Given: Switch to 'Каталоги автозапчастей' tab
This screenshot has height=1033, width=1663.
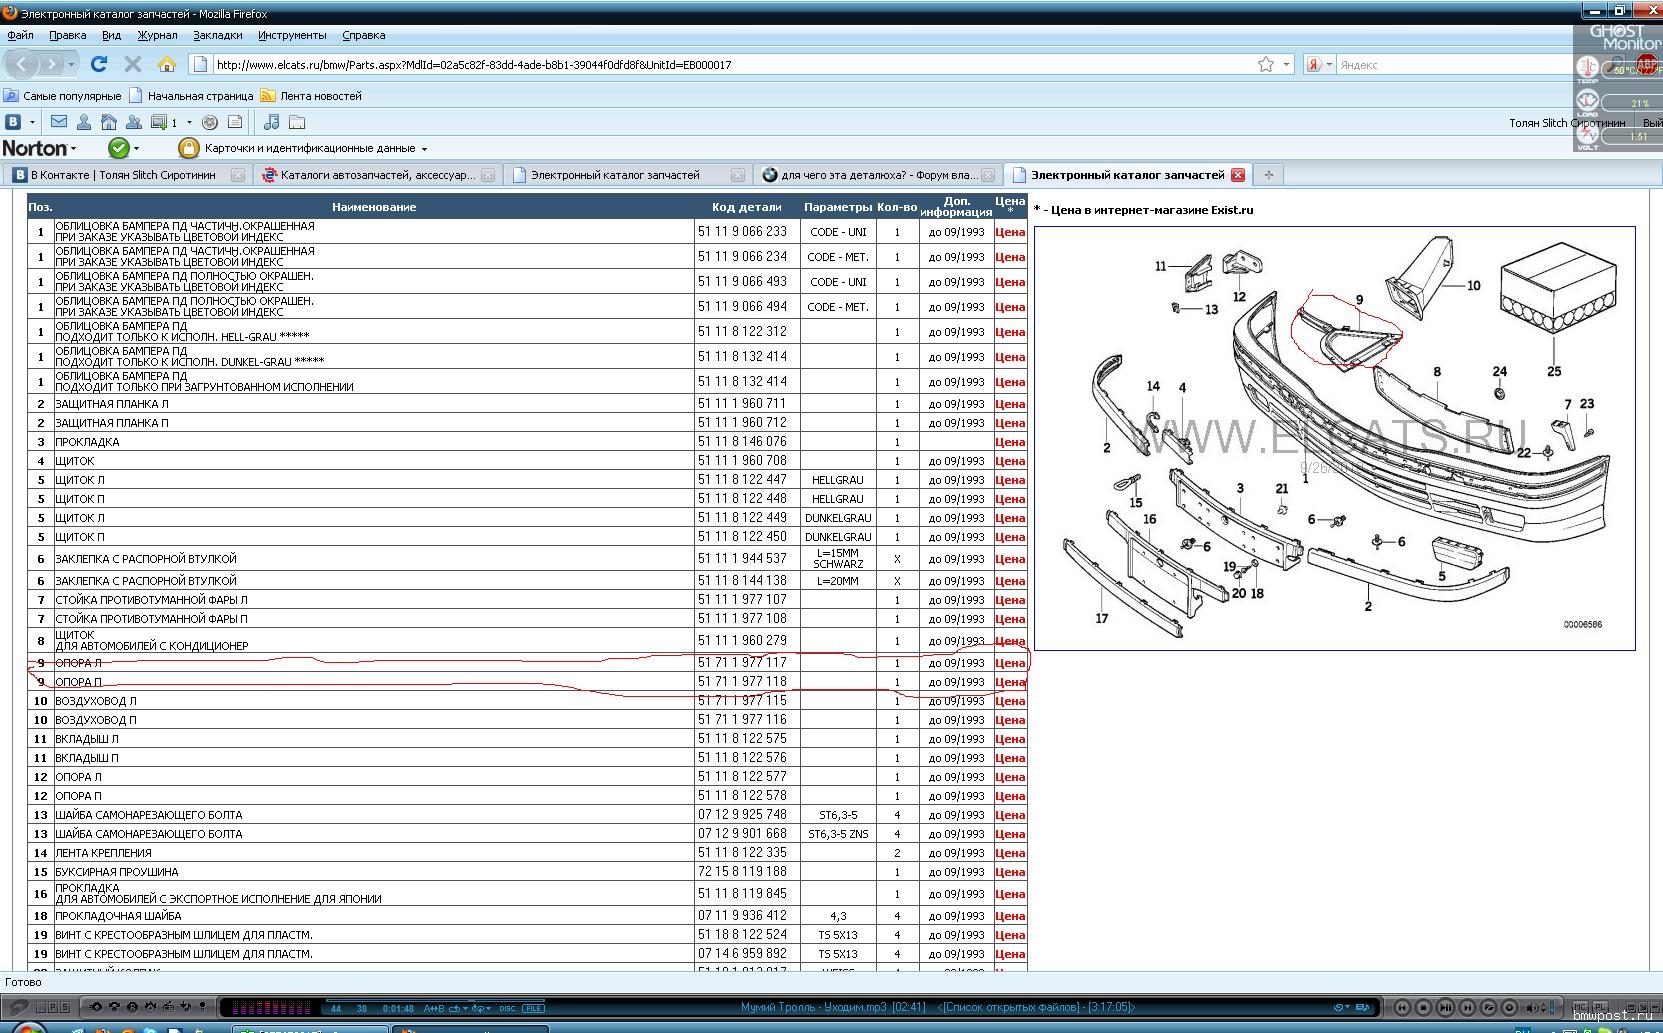Looking at the screenshot, I should coord(376,175).
